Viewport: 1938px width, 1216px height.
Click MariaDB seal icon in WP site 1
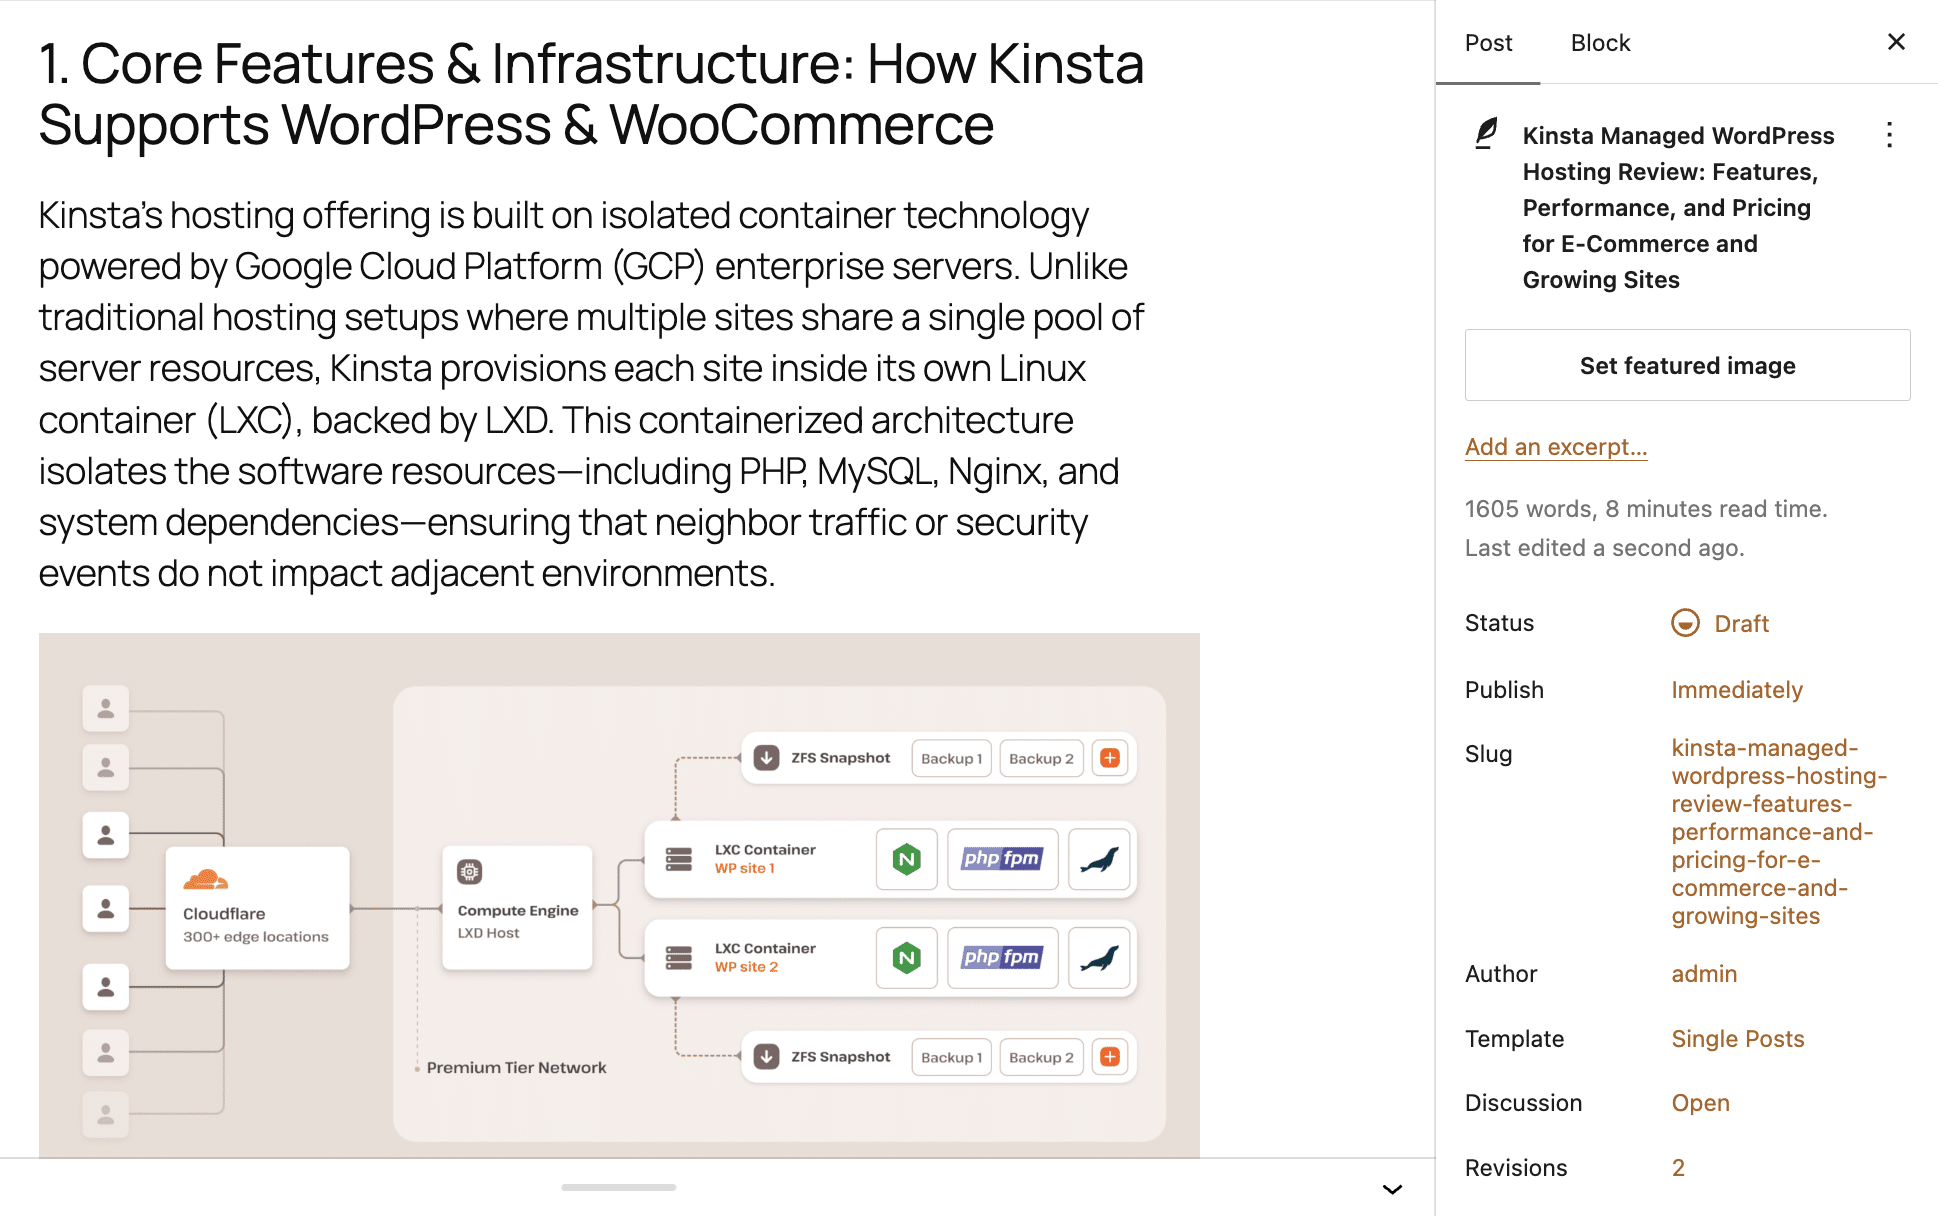(1099, 859)
